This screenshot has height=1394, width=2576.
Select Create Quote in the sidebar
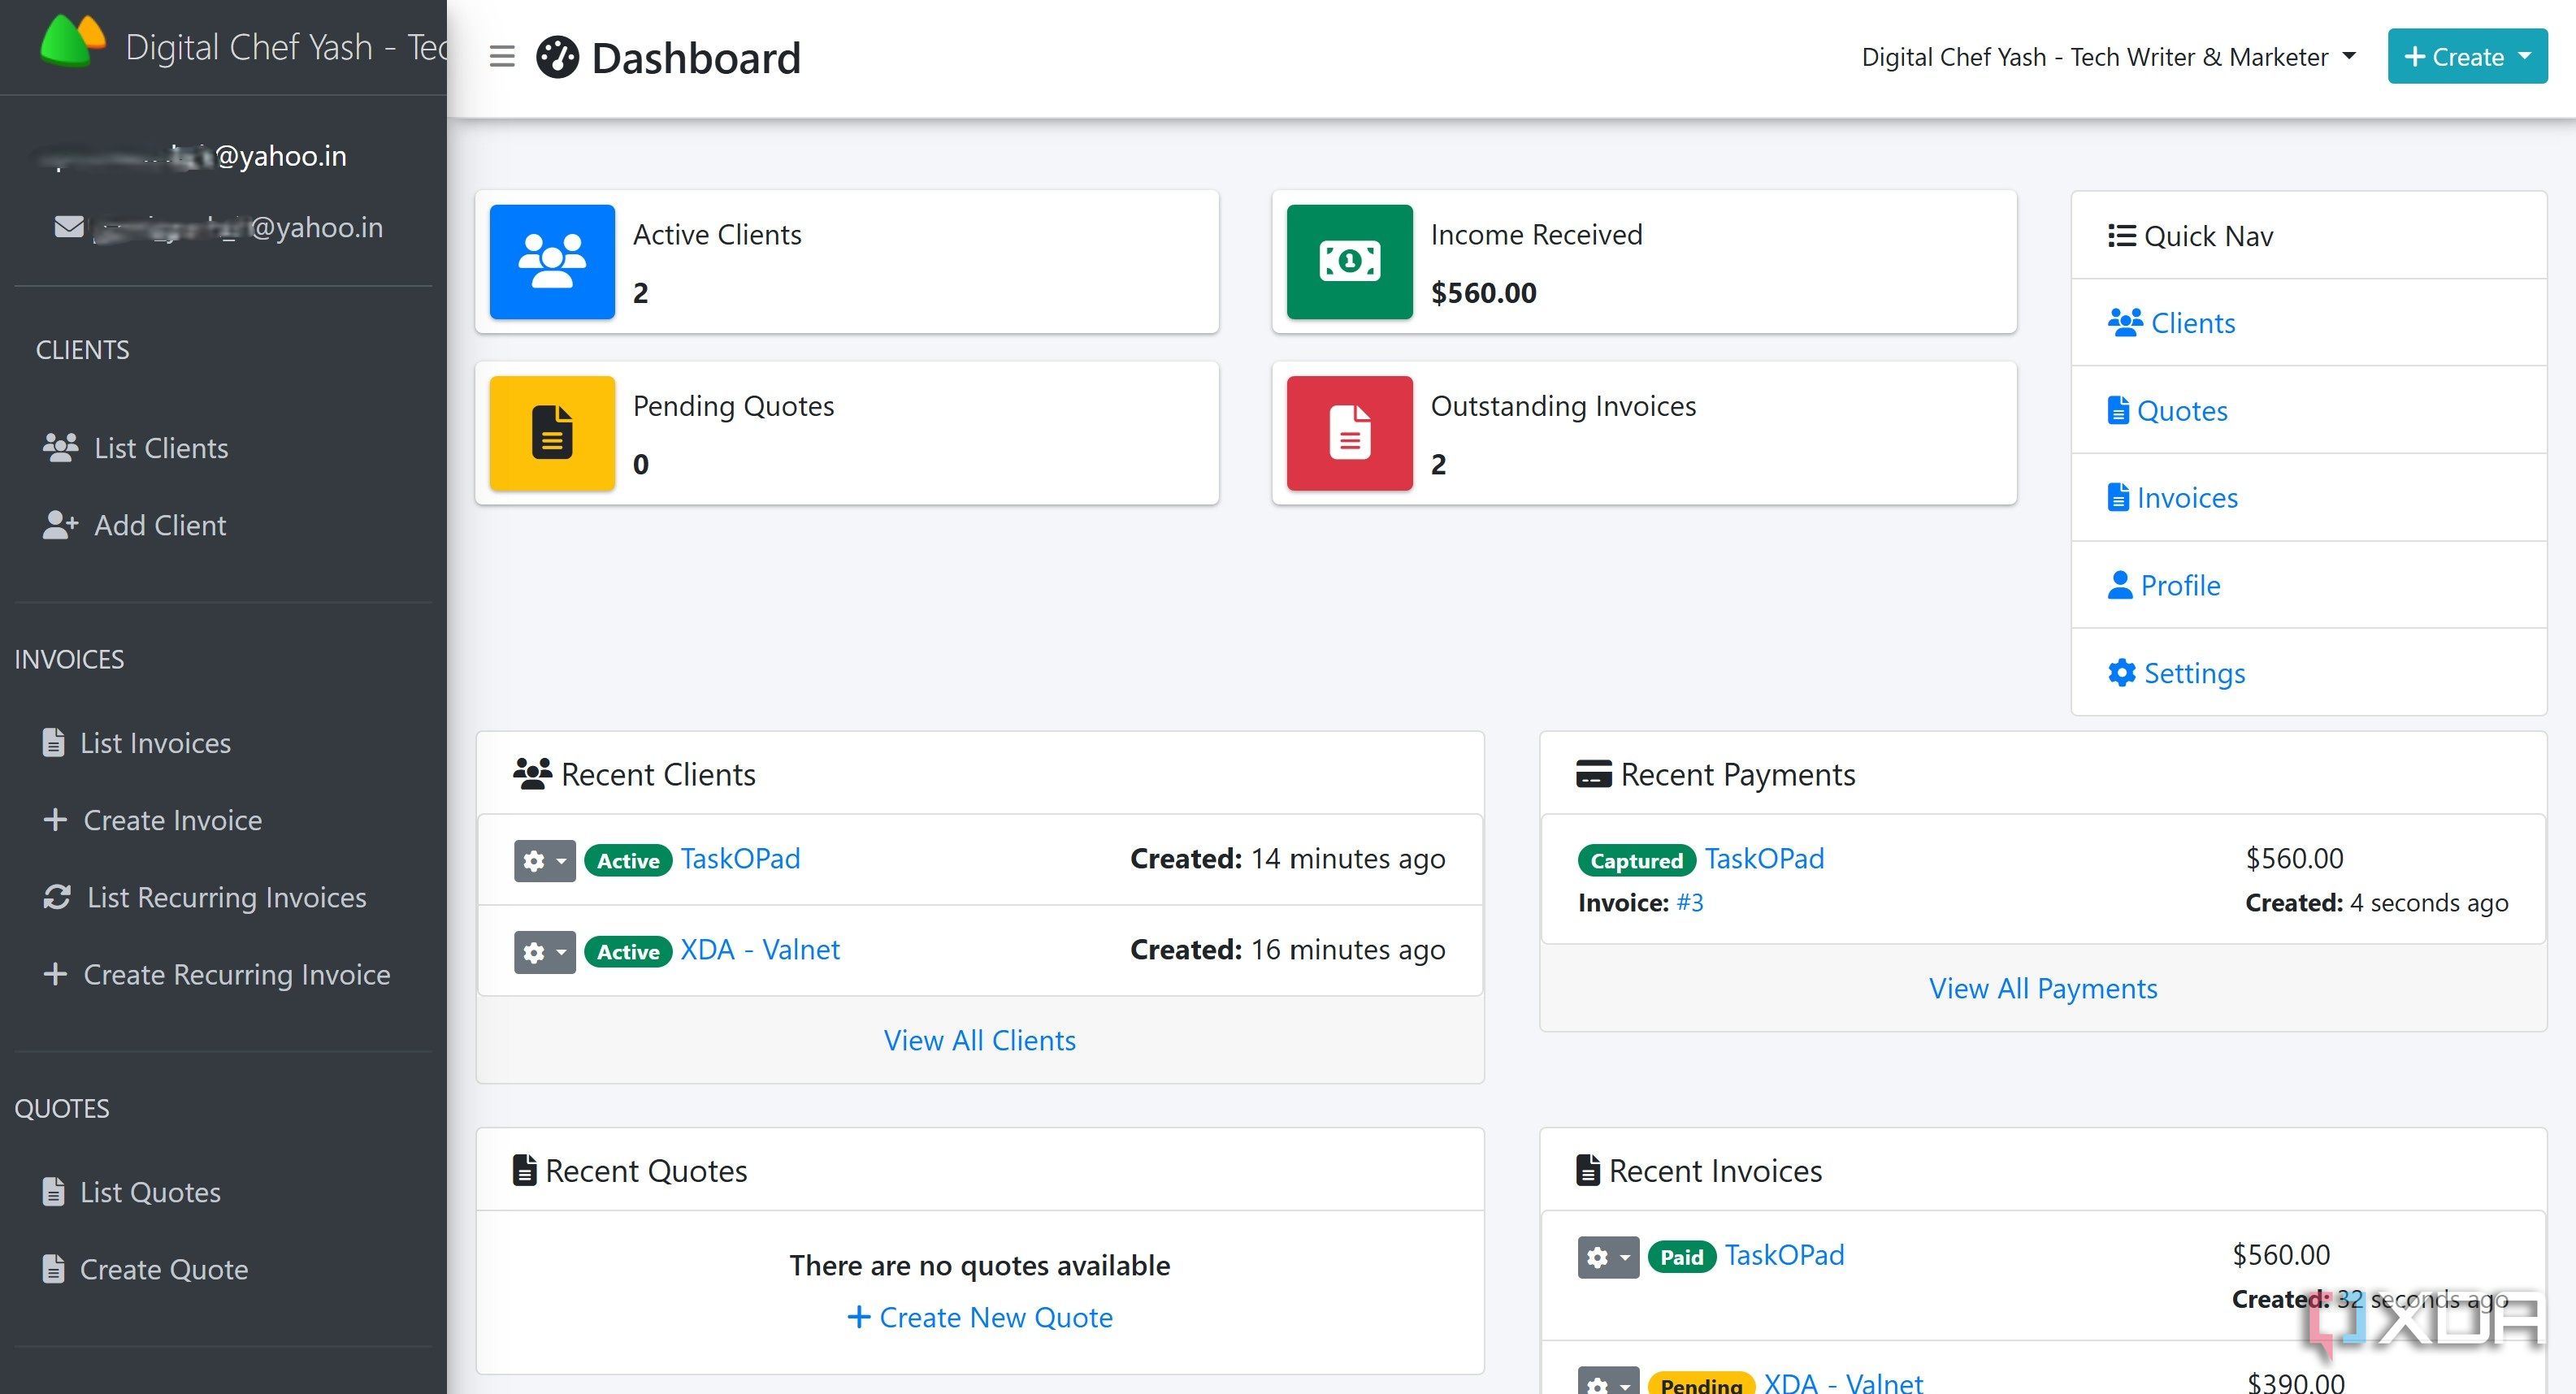click(x=145, y=1269)
